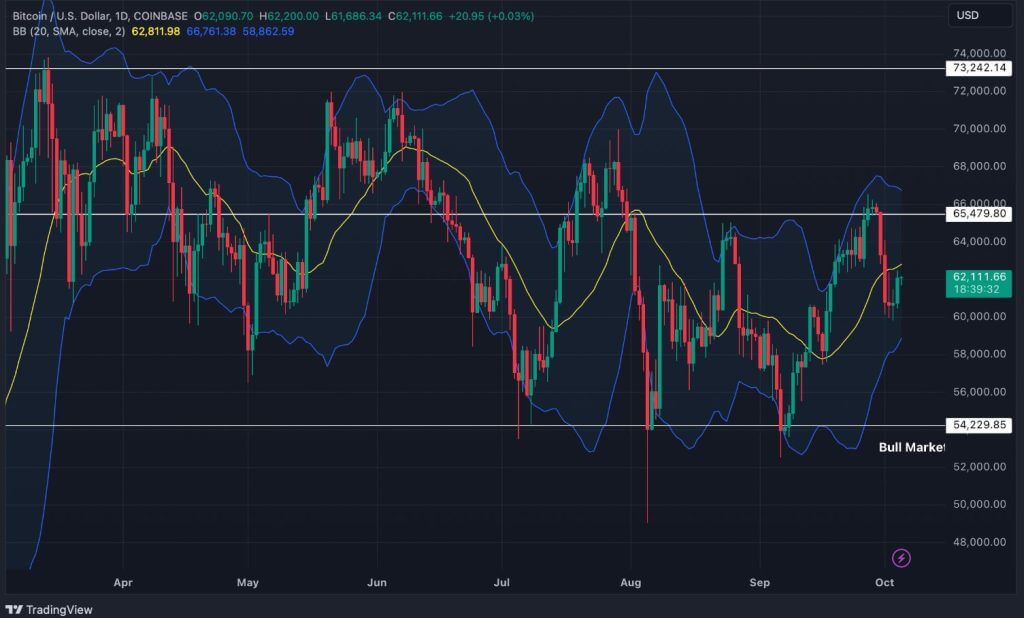This screenshot has height=618, width=1024.
Task: Click the 56,000.00 price axis label
Action: pyautogui.click(x=980, y=392)
